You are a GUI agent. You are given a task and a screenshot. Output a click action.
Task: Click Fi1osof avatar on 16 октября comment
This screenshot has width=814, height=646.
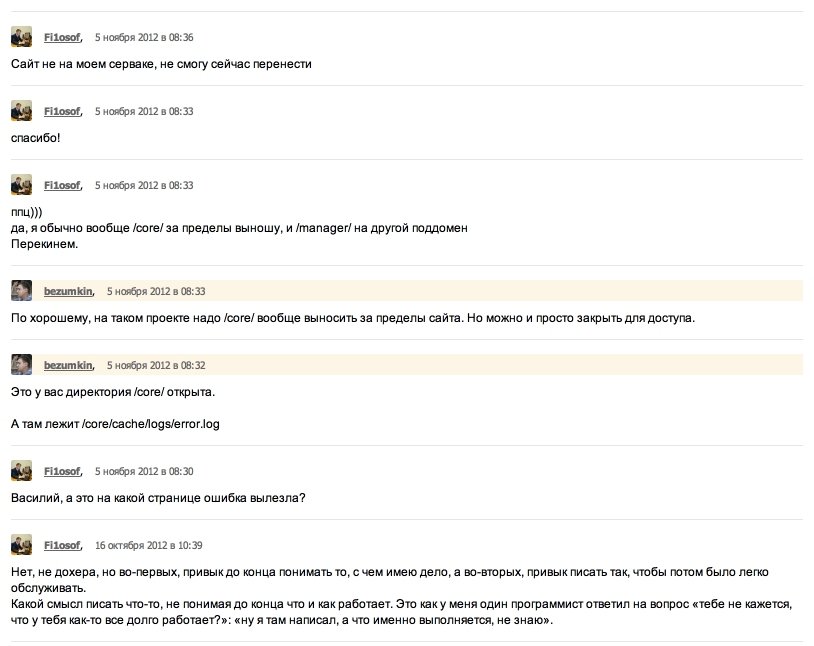coord(21,545)
